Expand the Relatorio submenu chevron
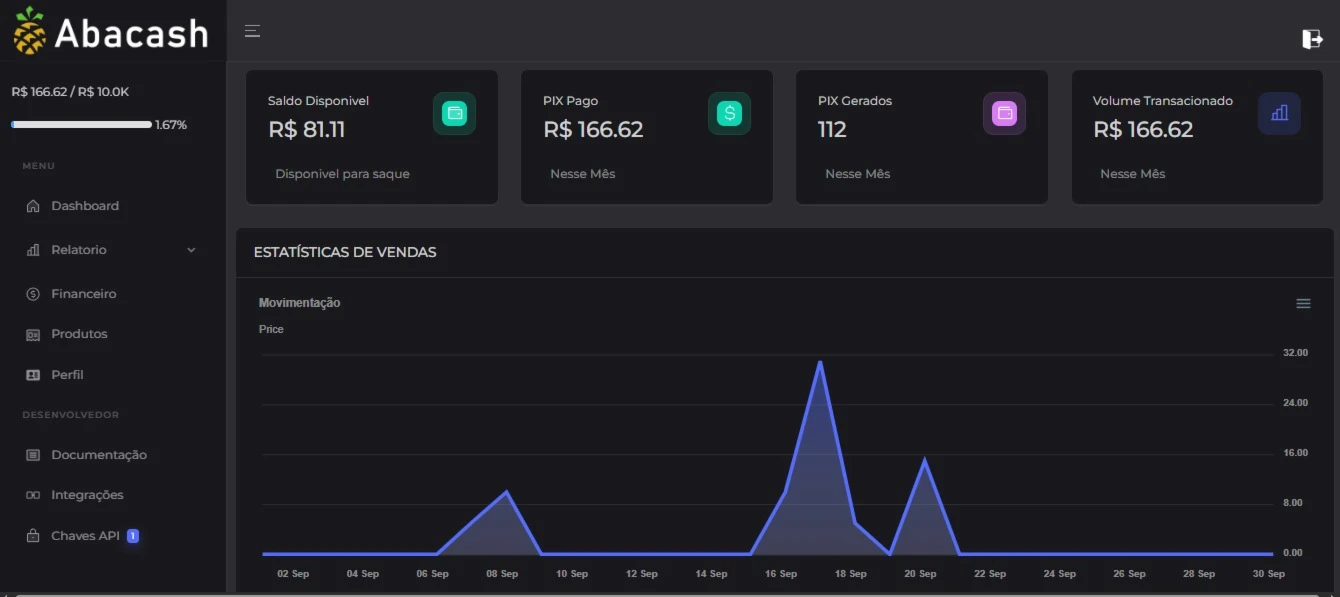Viewport: 1340px width, 597px height. pos(191,250)
